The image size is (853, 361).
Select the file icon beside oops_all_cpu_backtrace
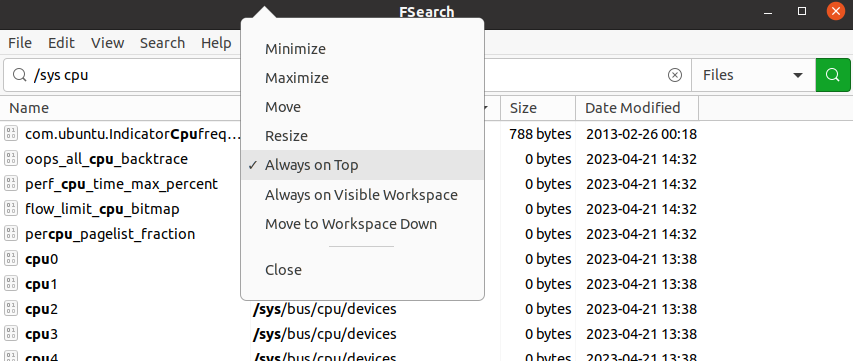(x=10, y=159)
